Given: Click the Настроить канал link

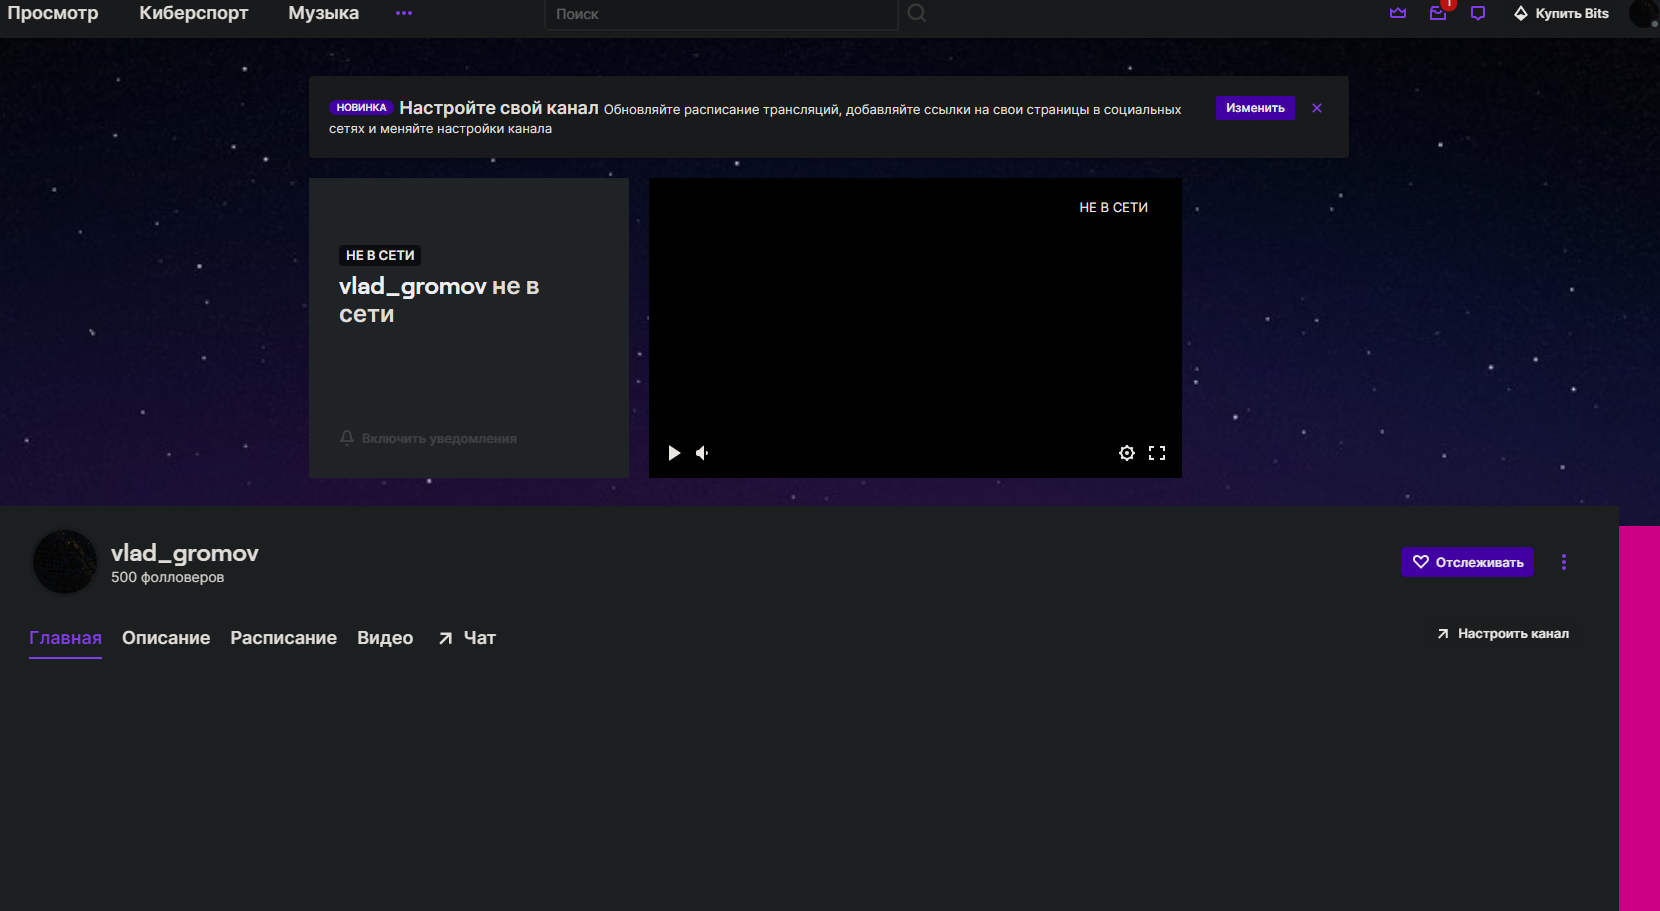Looking at the screenshot, I should [x=1503, y=634].
